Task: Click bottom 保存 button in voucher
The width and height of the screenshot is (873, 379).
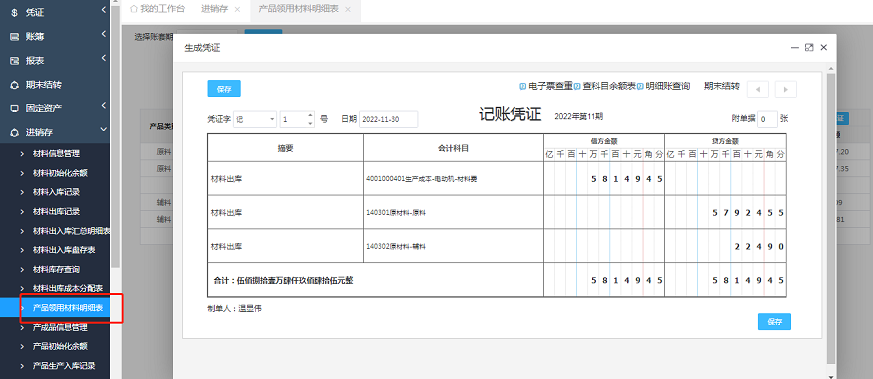Action: pyautogui.click(x=774, y=322)
